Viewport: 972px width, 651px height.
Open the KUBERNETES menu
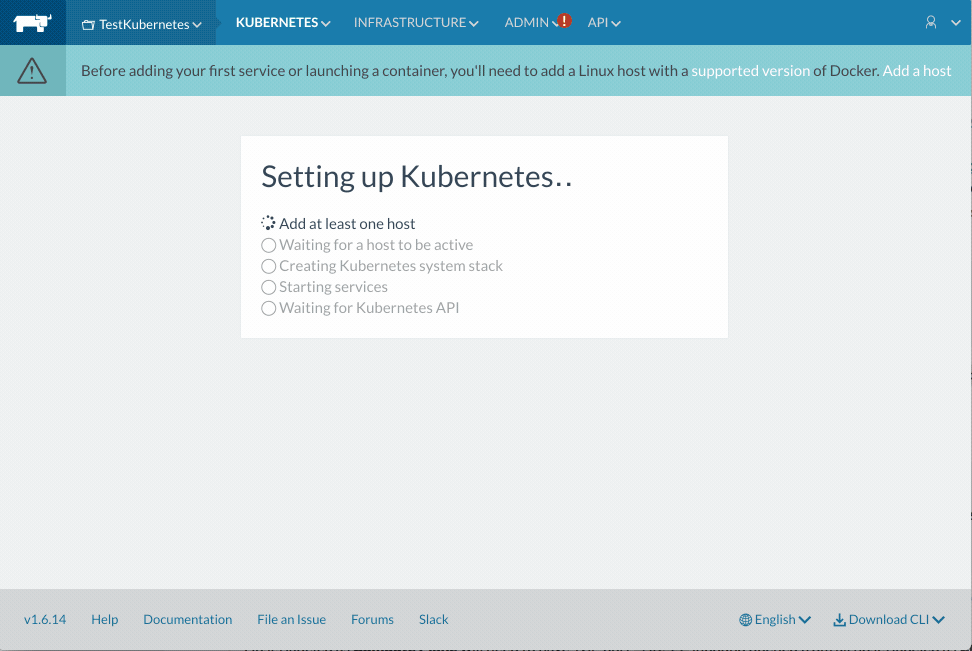[x=283, y=22]
